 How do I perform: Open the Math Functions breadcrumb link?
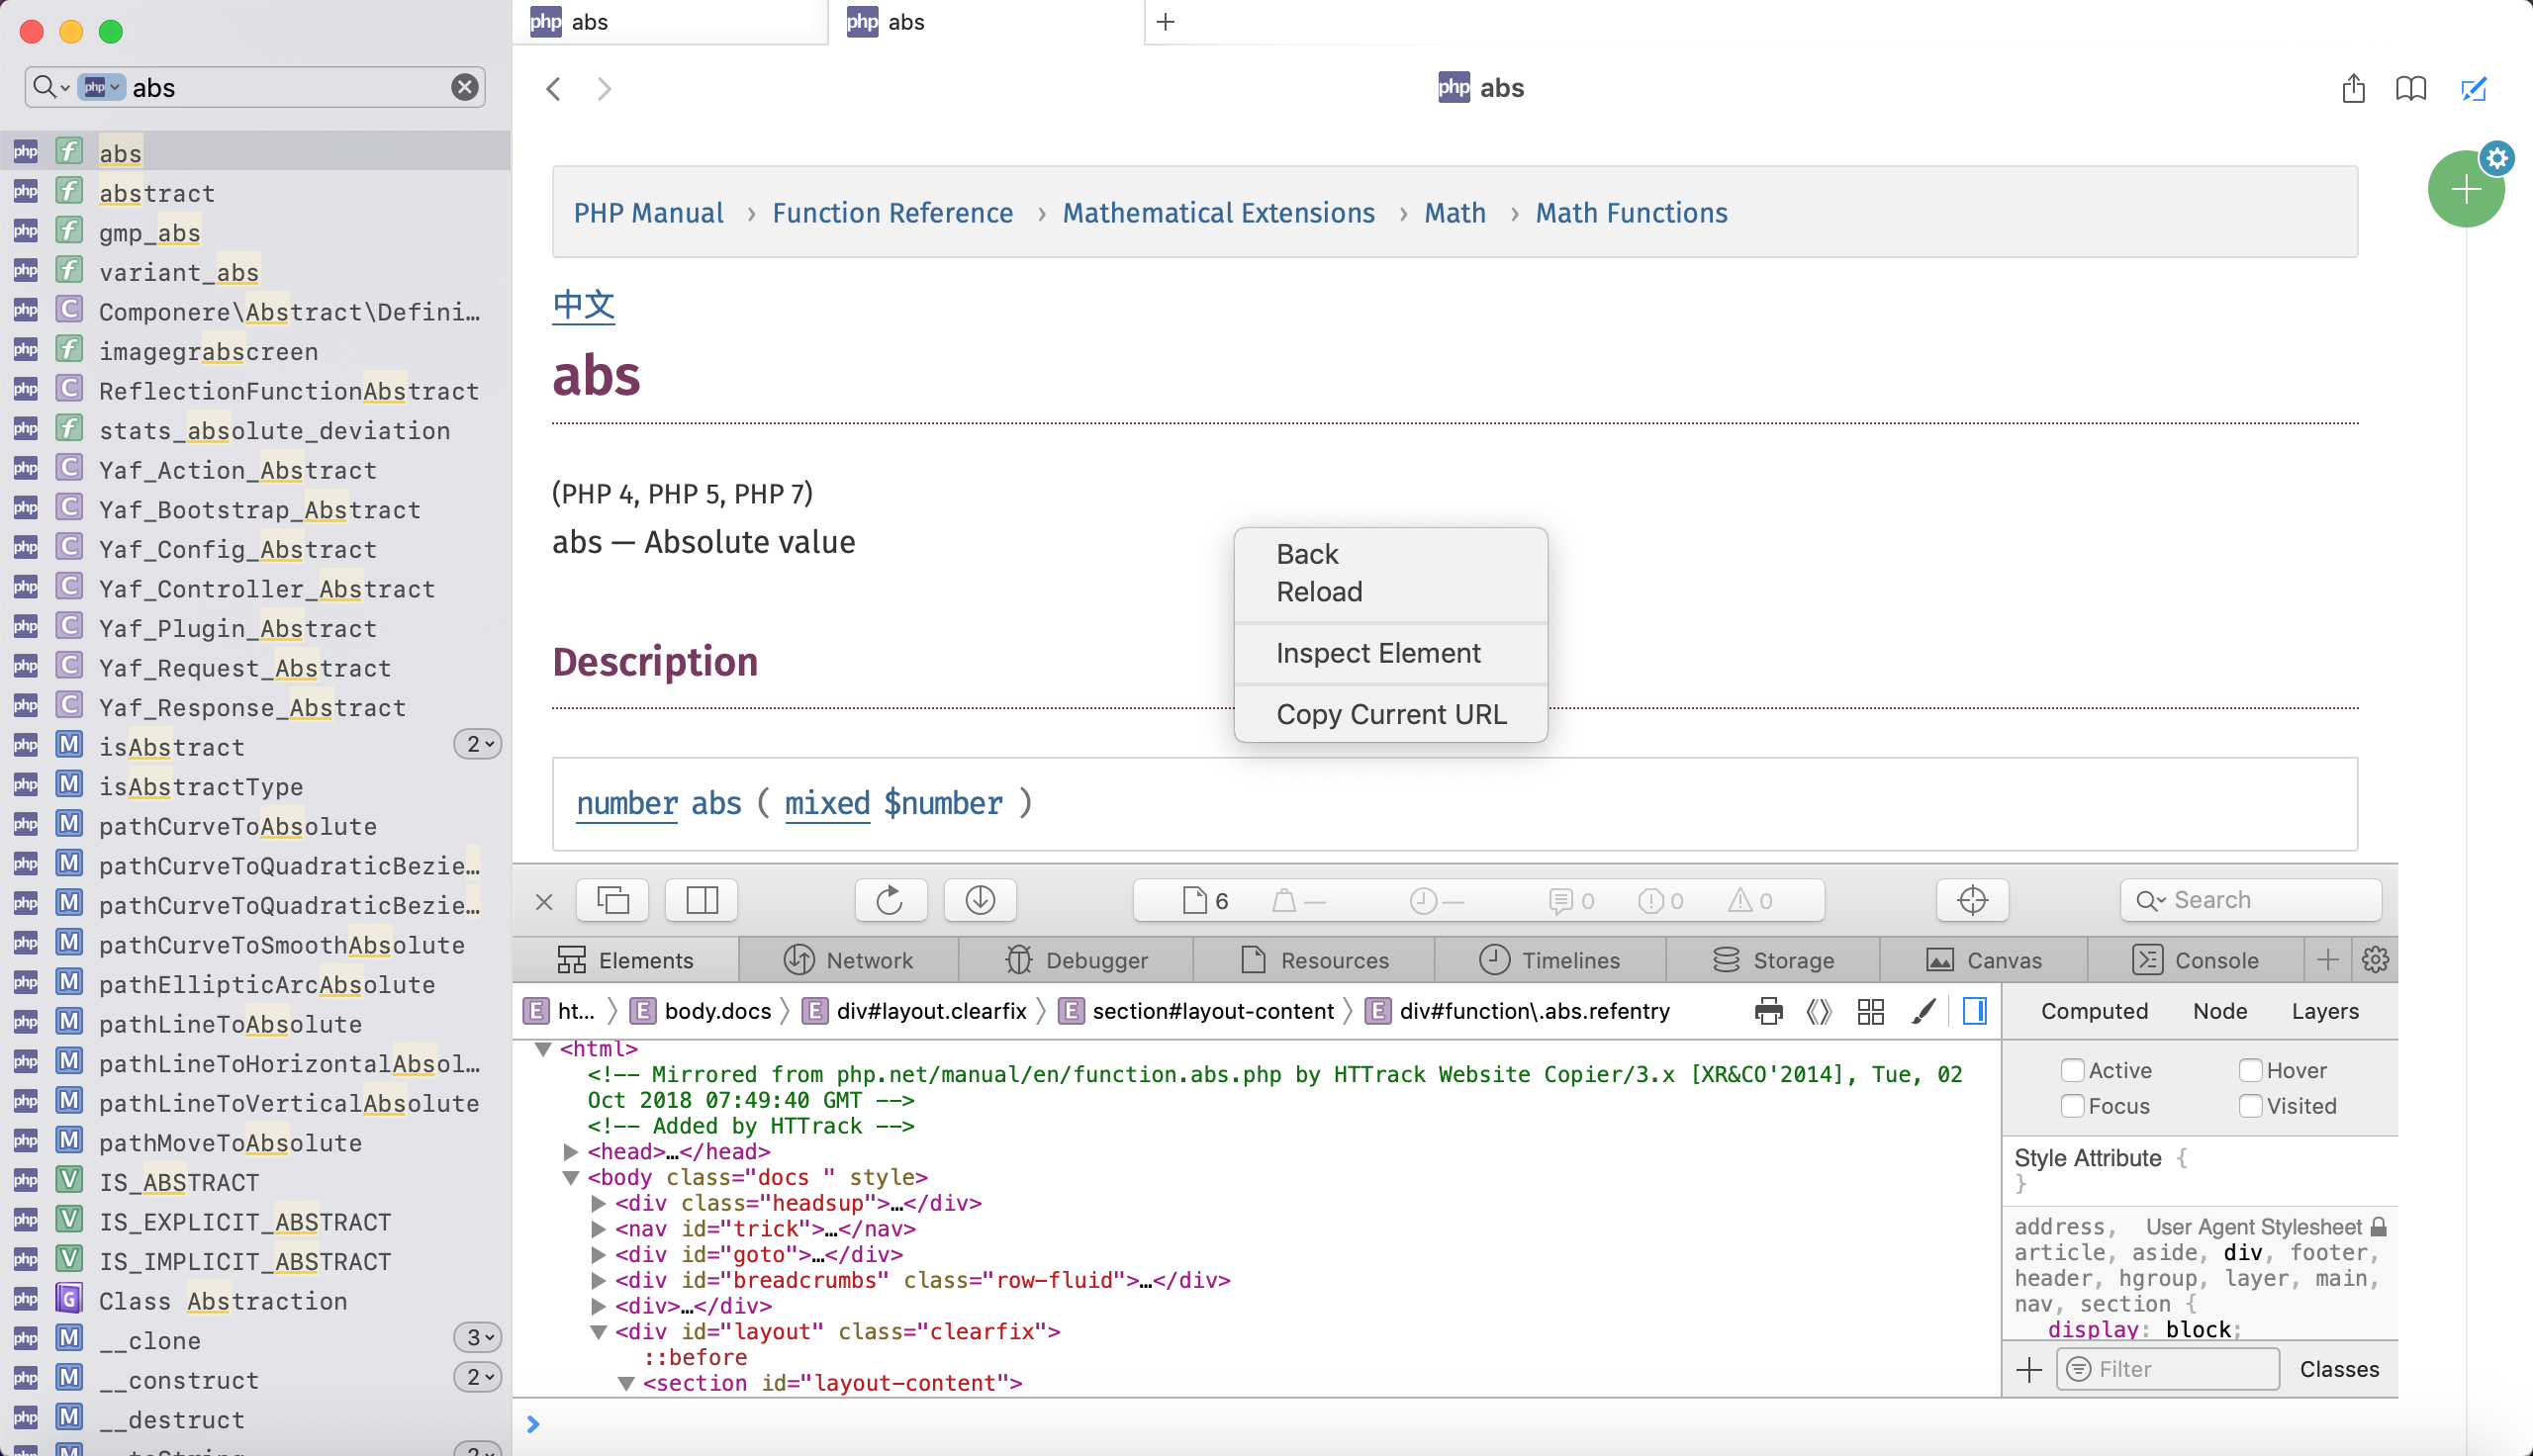point(1631,212)
